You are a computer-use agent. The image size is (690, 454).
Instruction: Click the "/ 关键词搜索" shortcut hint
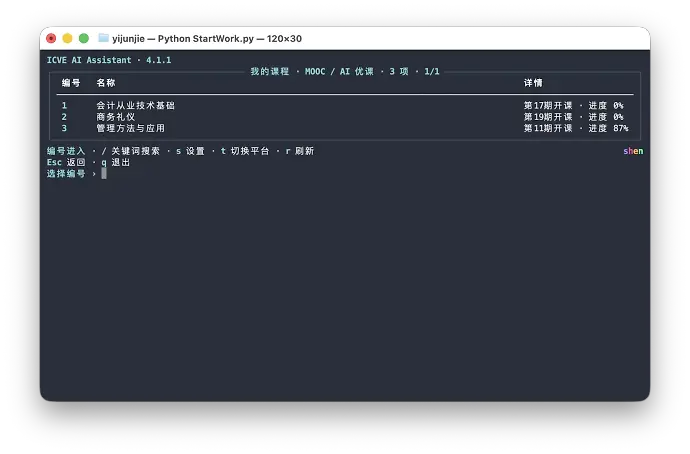click(x=131, y=151)
